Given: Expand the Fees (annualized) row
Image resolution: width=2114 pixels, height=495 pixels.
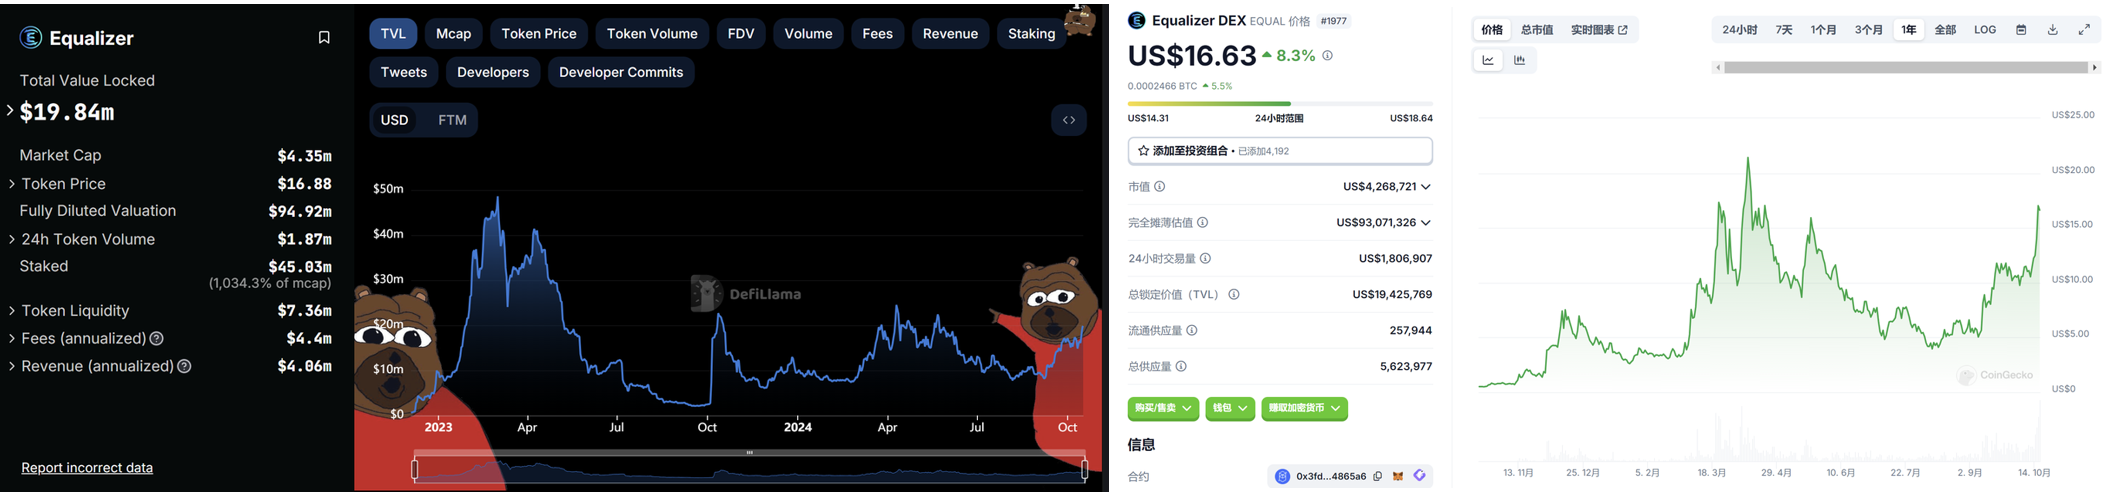Looking at the screenshot, I should (x=11, y=338).
